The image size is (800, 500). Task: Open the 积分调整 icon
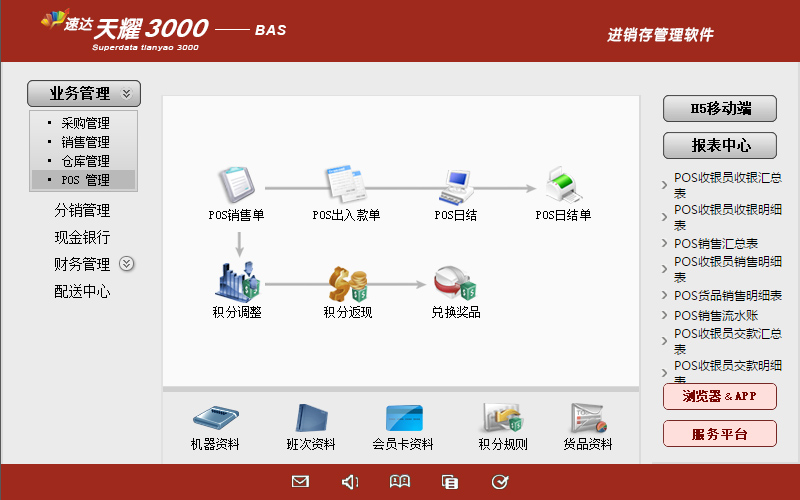(x=237, y=281)
